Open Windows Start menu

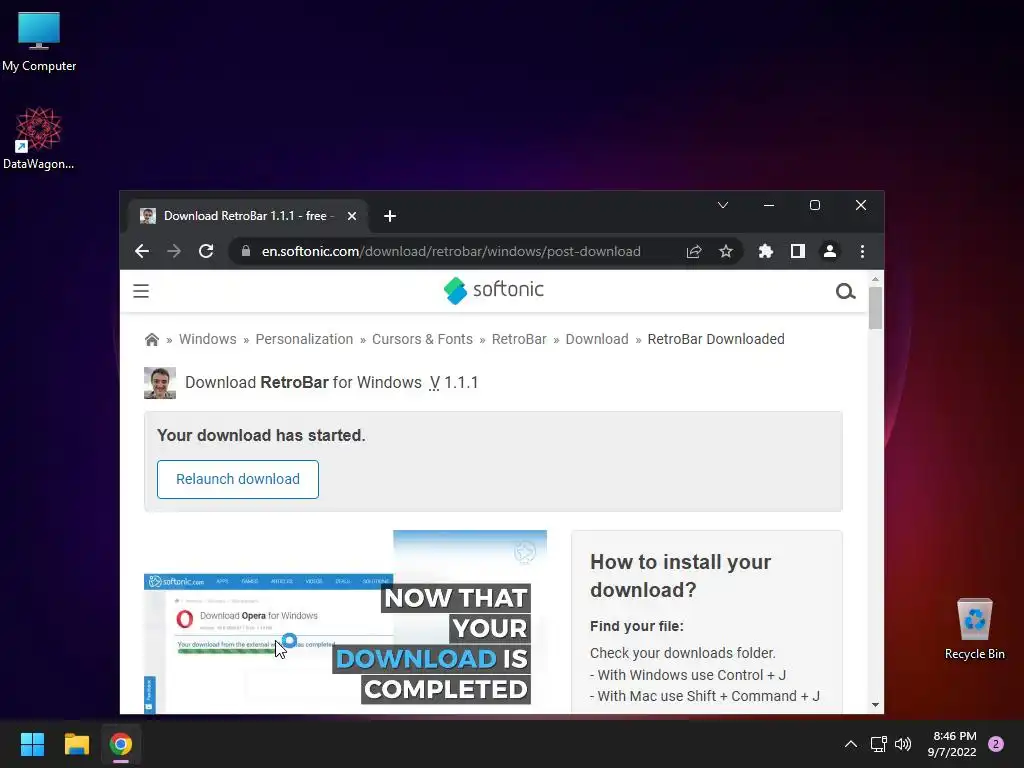(x=32, y=744)
